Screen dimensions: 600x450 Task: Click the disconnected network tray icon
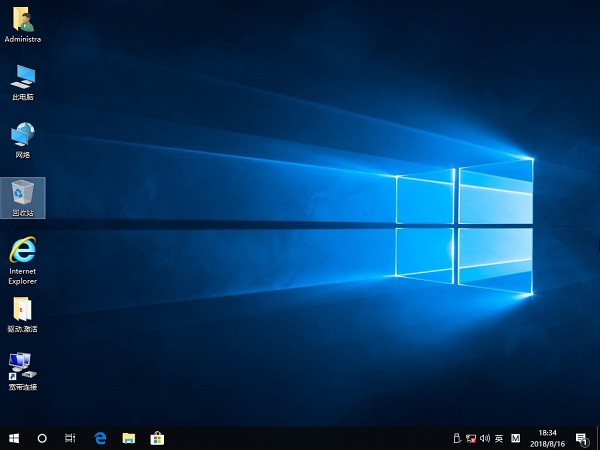(x=471, y=438)
